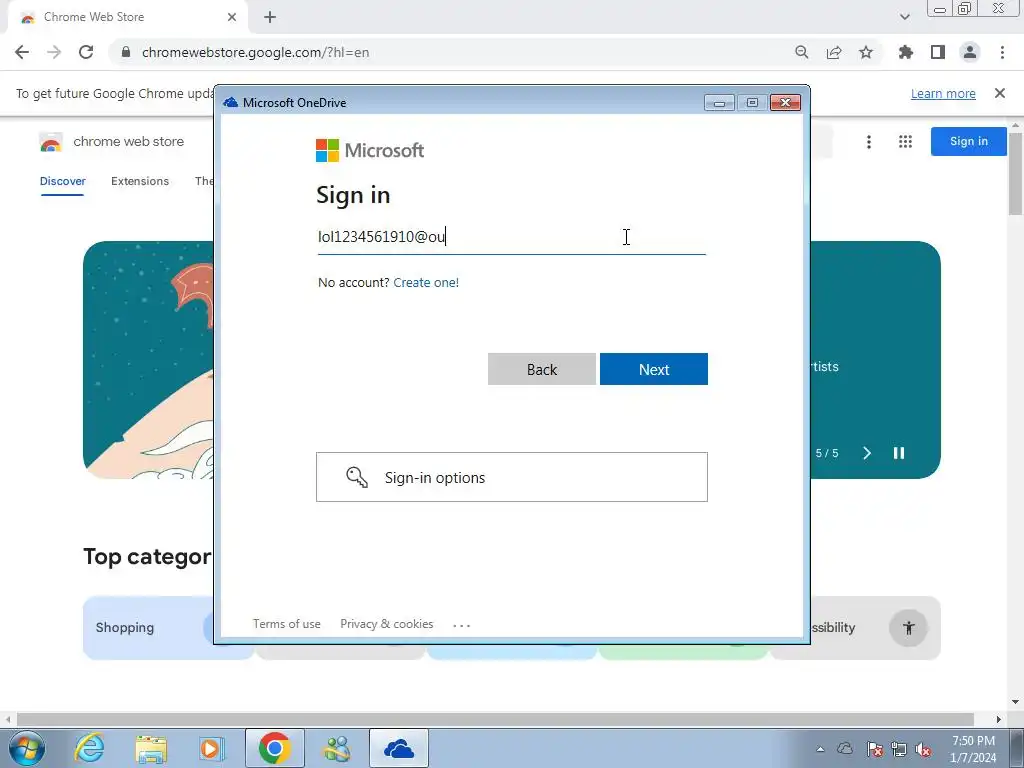Open Chrome profile avatar

970,52
